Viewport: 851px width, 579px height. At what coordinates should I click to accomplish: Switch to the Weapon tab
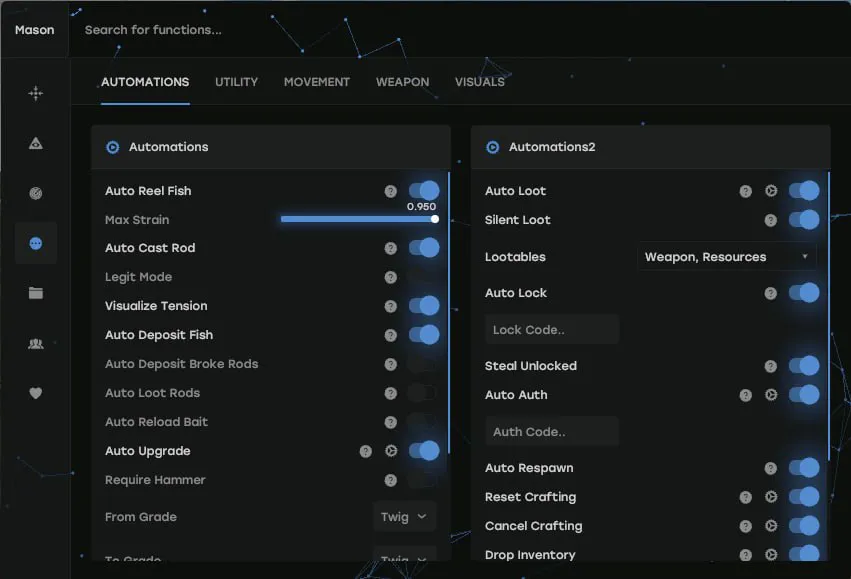tap(402, 82)
